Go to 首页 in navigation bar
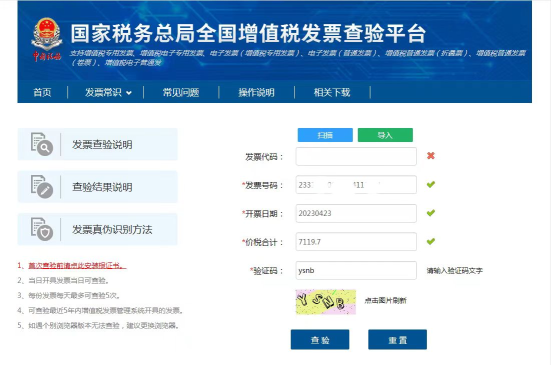 42,92
